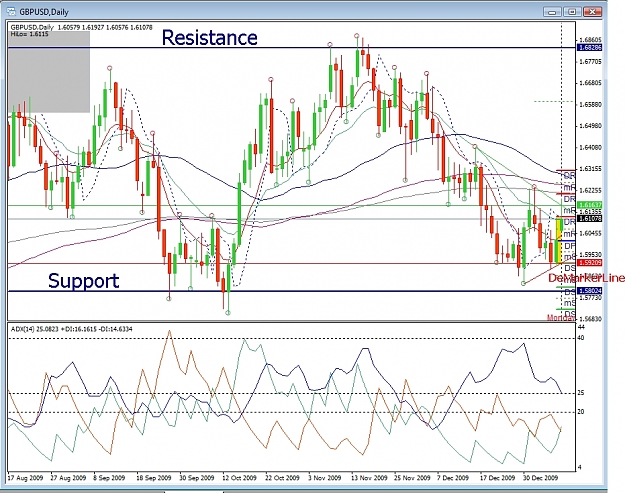Click the 'GBPUSD,Daily' title text
Viewport: 625px width, 493px height.
(x=44, y=12)
